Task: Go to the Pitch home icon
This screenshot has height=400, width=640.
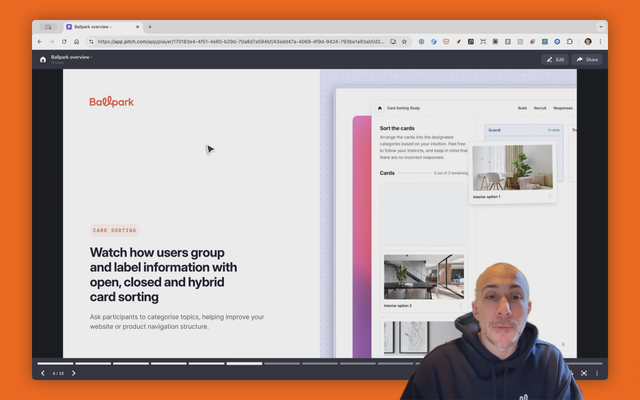Action: click(43, 60)
